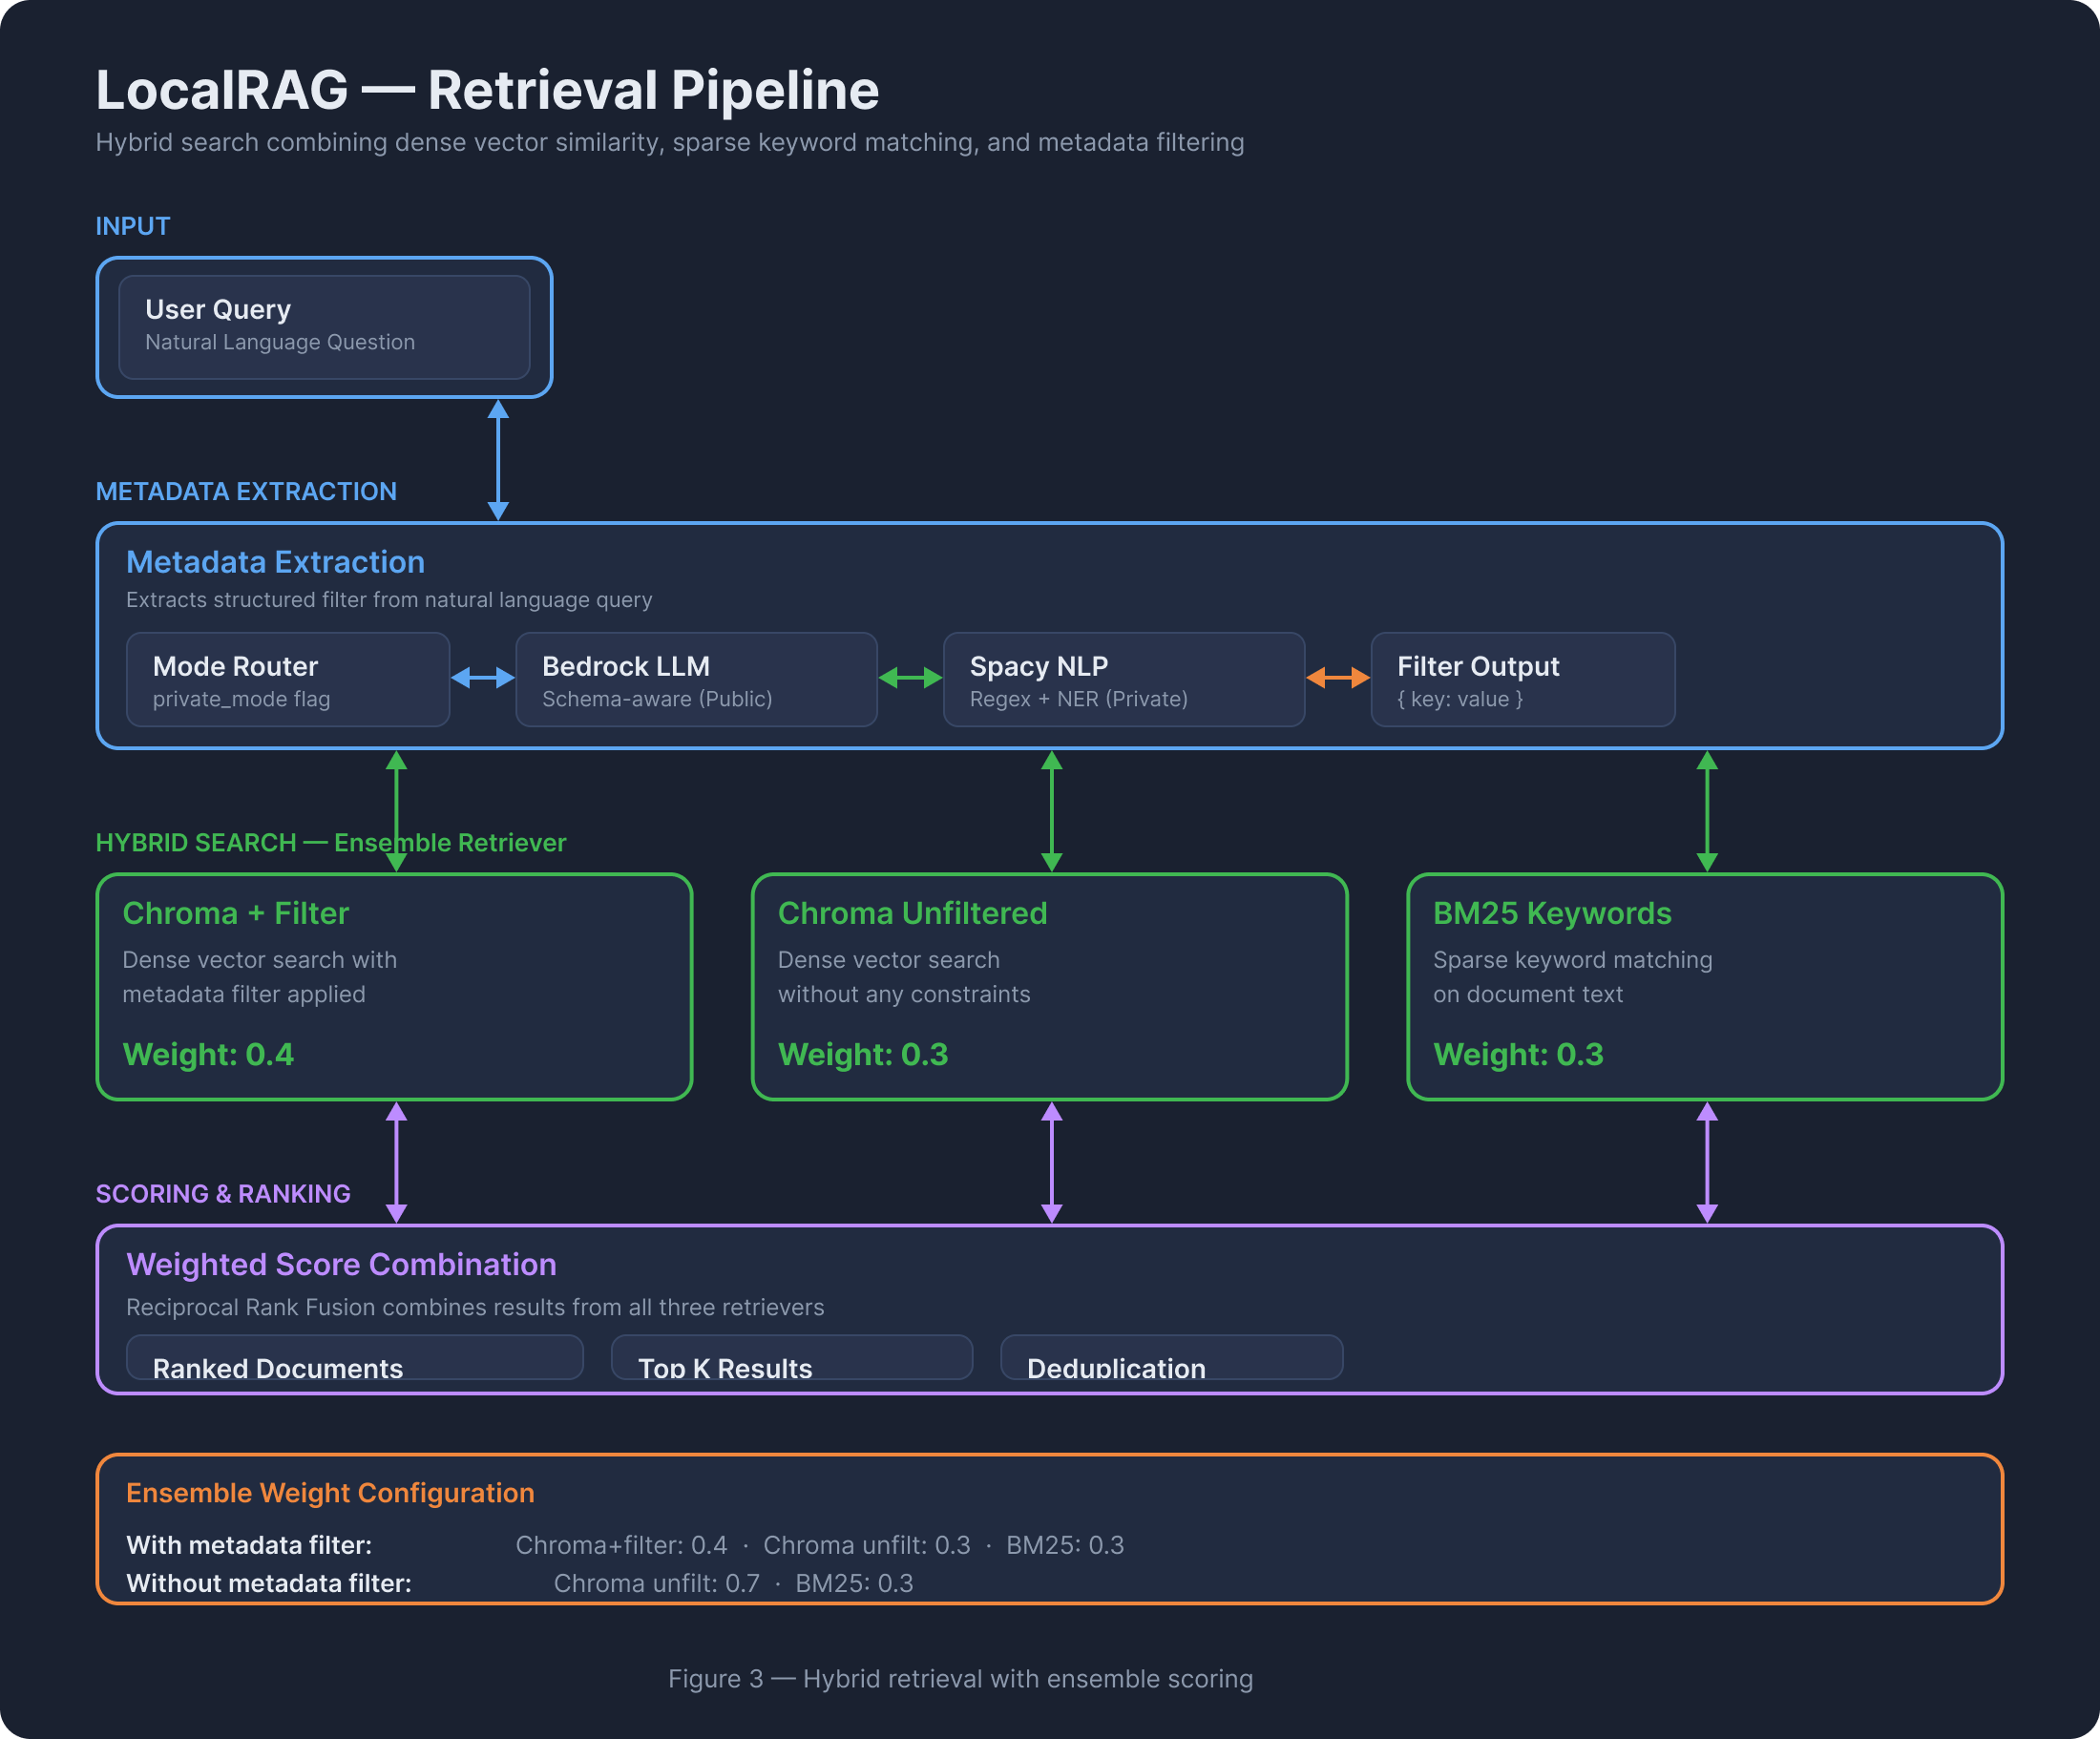Click the Ensemble Weight Configuration heading
The image size is (2100, 1739).
coord(330,1492)
